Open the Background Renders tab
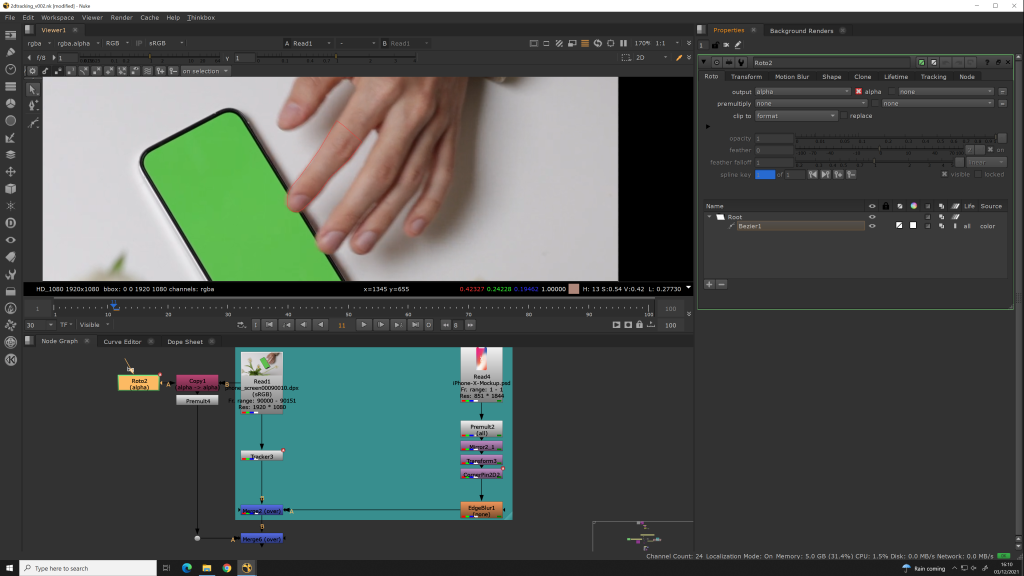Screen dimensions: 1024x576 (x=801, y=31)
